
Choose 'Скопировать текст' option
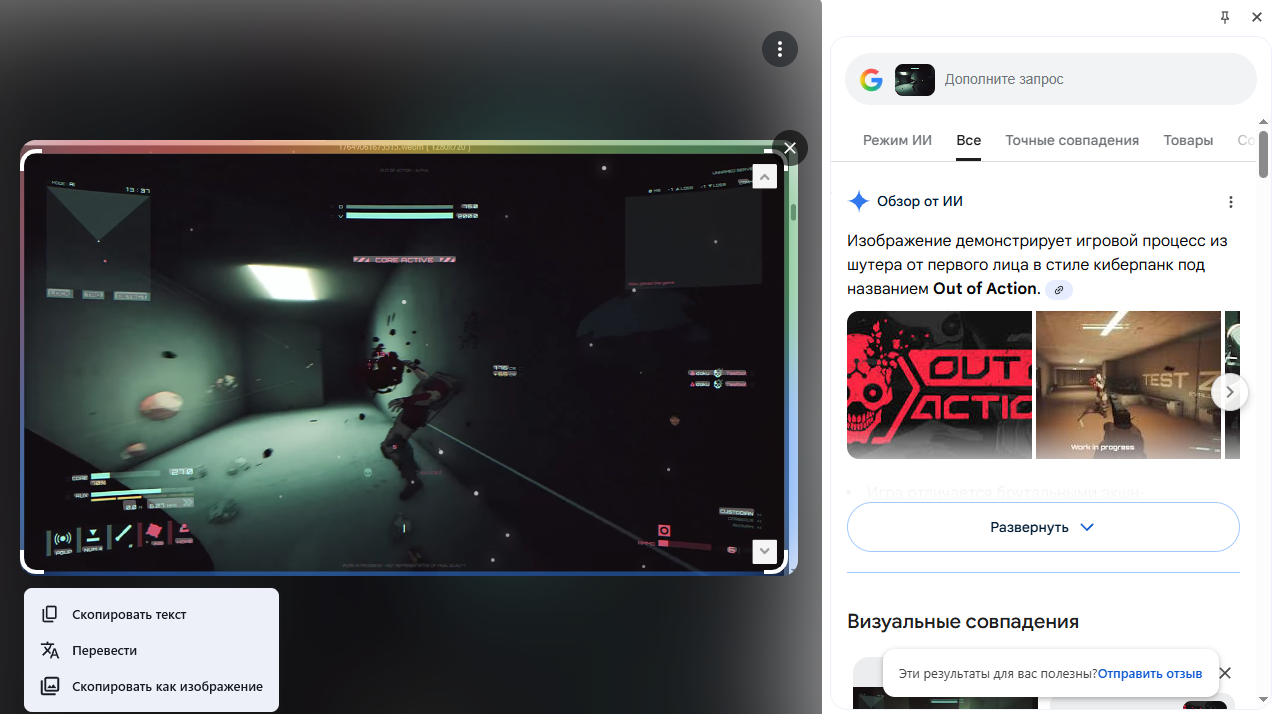151,614
